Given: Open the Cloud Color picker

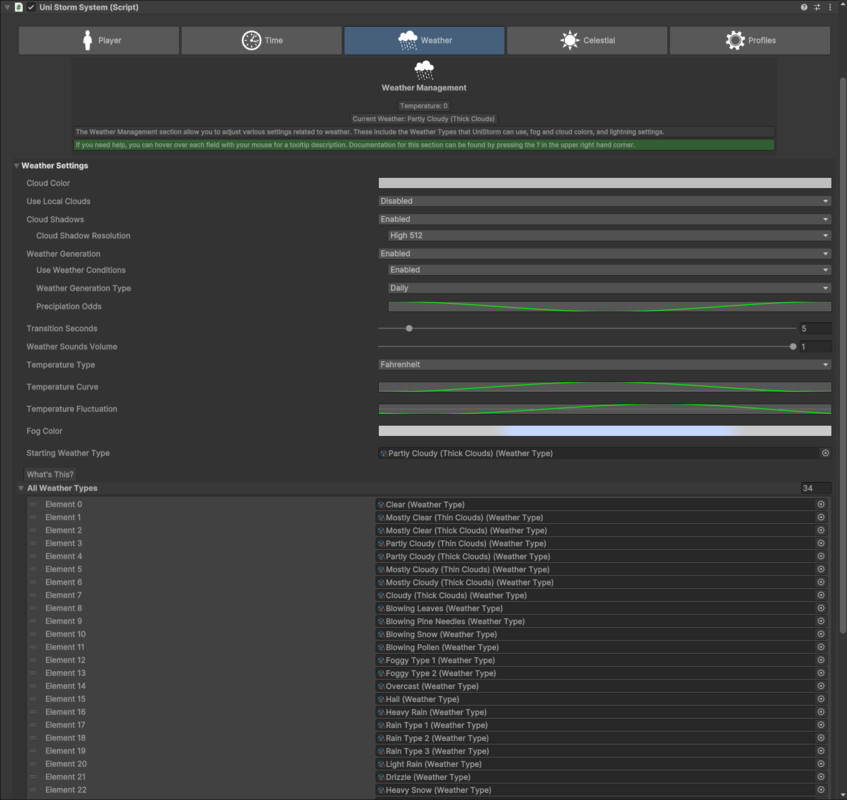Looking at the screenshot, I should (x=604, y=183).
